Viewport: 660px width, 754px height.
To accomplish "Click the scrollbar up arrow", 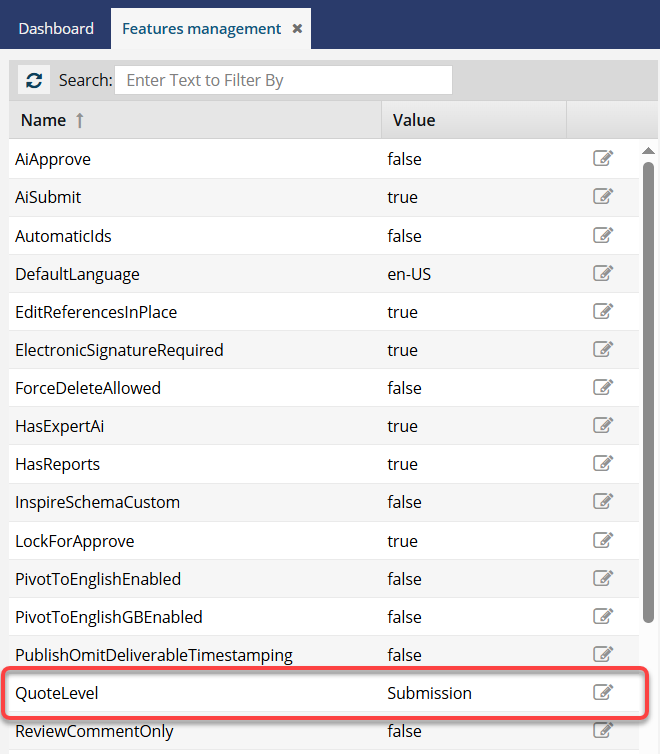I will pyautogui.click(x=649, y=150).
